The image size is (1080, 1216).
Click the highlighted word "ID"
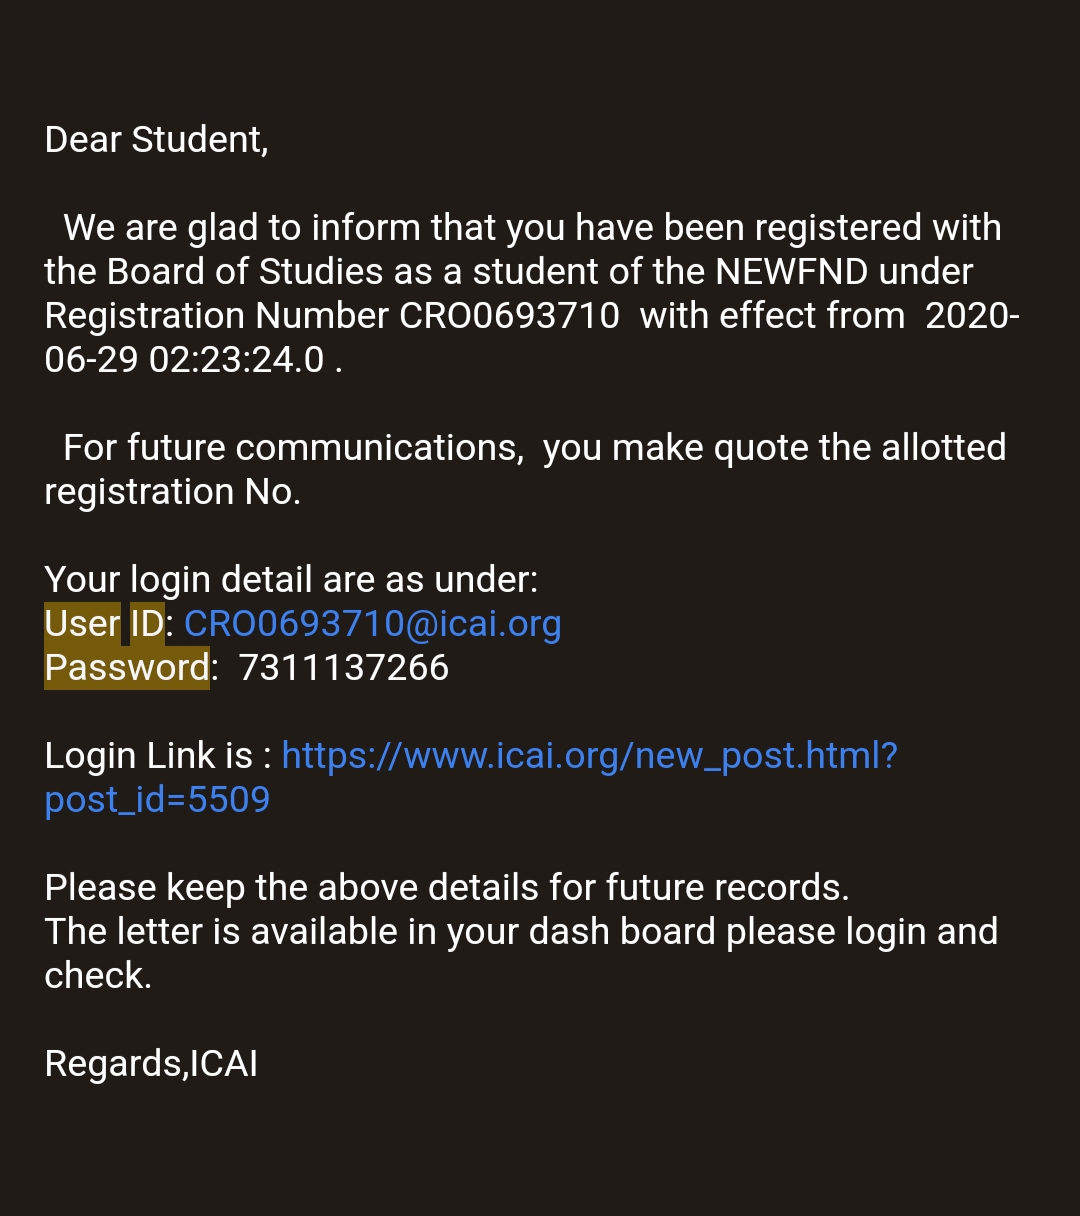147,624
